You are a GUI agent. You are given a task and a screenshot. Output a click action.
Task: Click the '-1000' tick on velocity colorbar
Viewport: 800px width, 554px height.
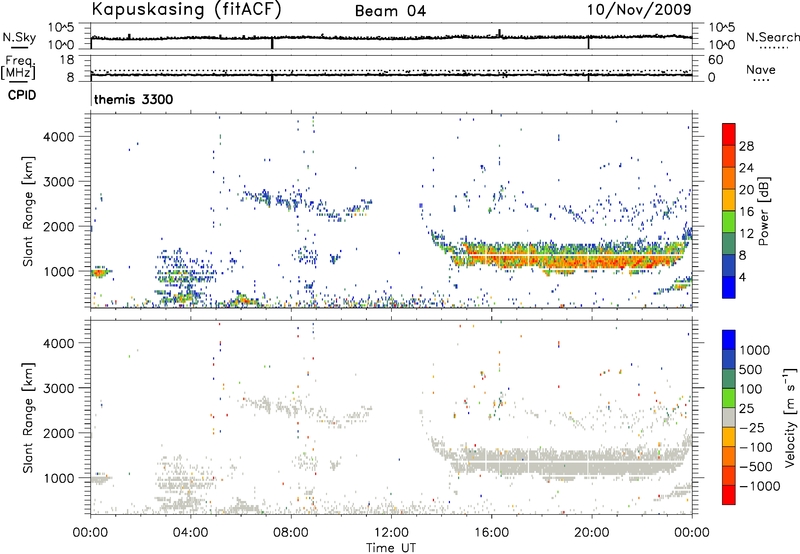(760, 486)
